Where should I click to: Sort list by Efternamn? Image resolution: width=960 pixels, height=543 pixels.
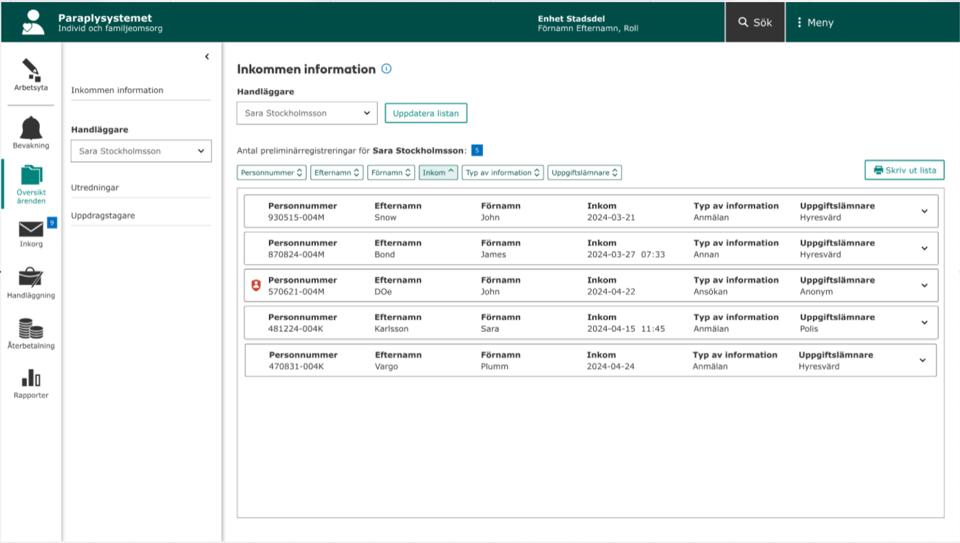[x=337, y=173]
